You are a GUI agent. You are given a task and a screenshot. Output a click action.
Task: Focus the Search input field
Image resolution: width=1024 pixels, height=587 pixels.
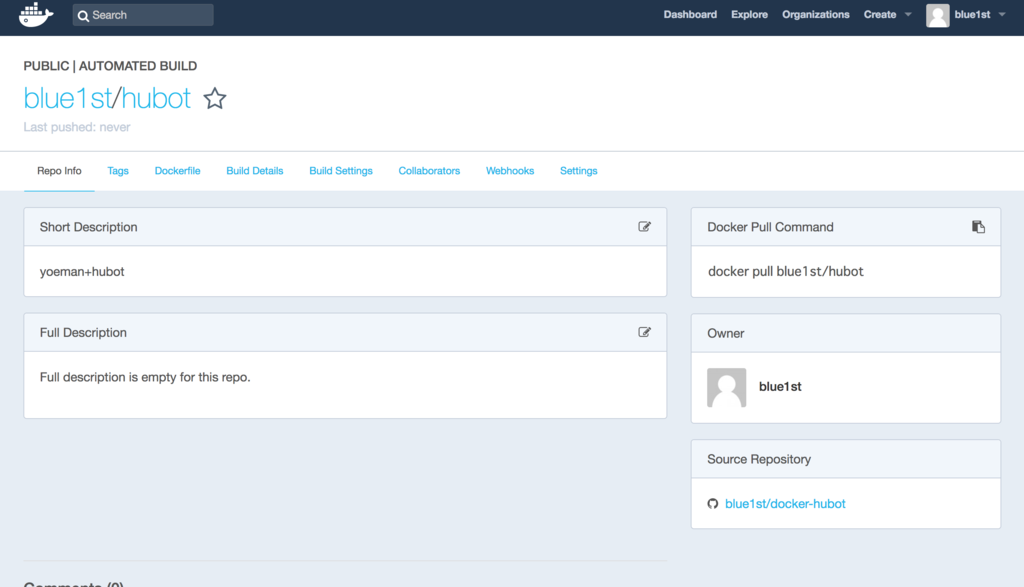(143, 15)
